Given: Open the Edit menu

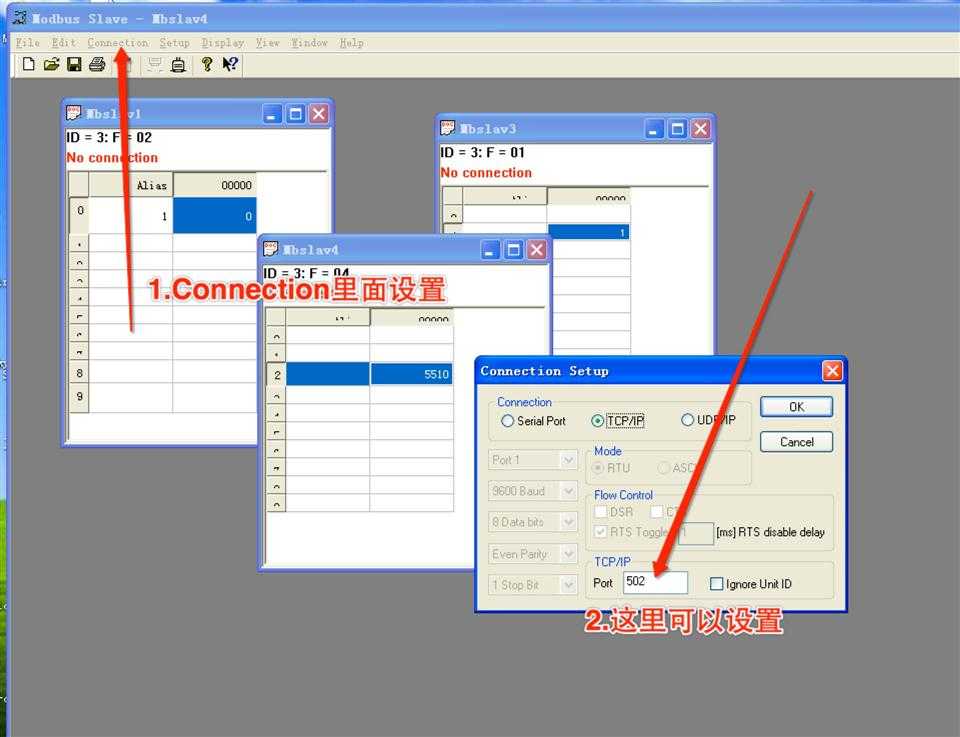Looking at the screenshot, I should click(x=64, y=43).
